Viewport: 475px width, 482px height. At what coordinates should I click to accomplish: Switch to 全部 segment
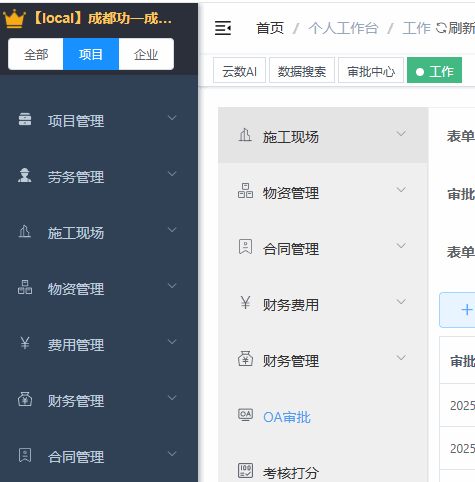[x=36, y=54]
